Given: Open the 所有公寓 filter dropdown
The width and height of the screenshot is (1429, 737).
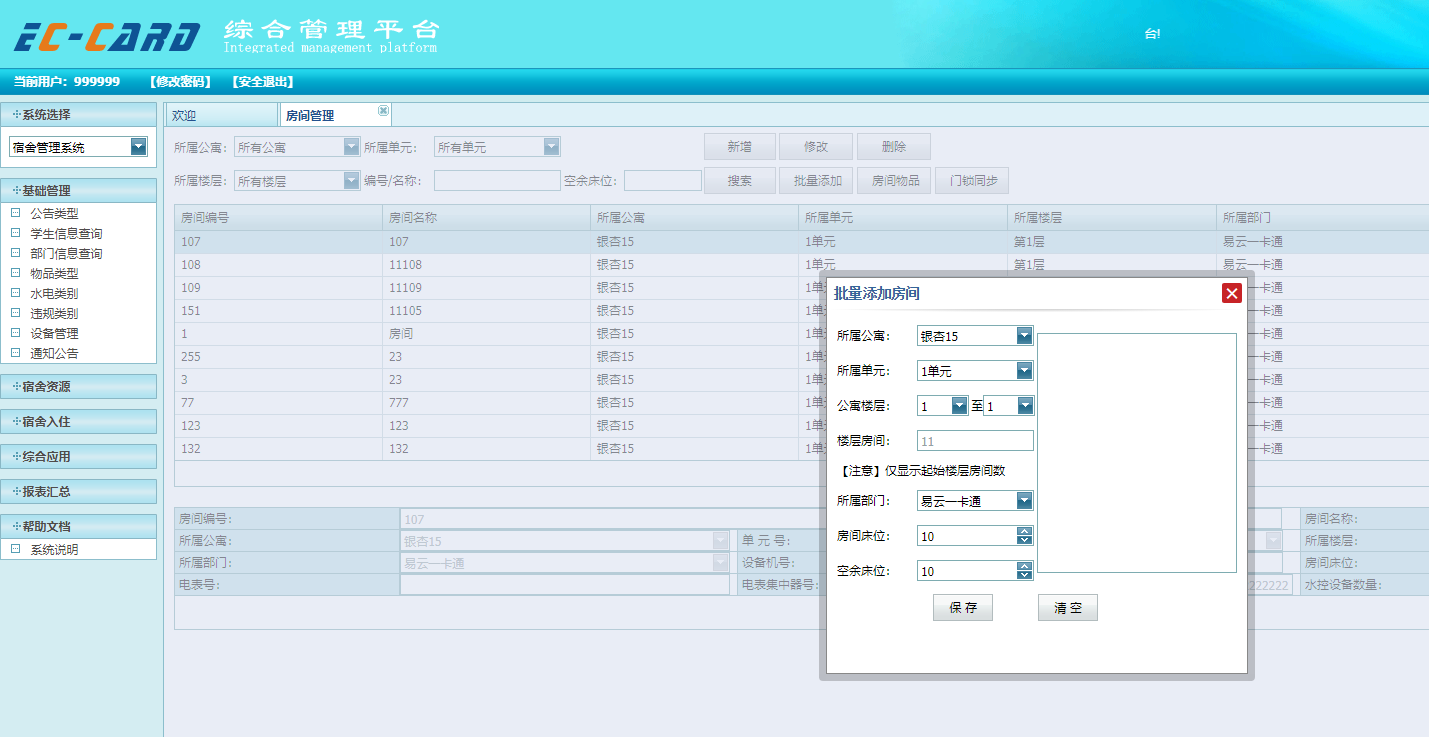Looking at the screenshot, I should click(351, 147).
